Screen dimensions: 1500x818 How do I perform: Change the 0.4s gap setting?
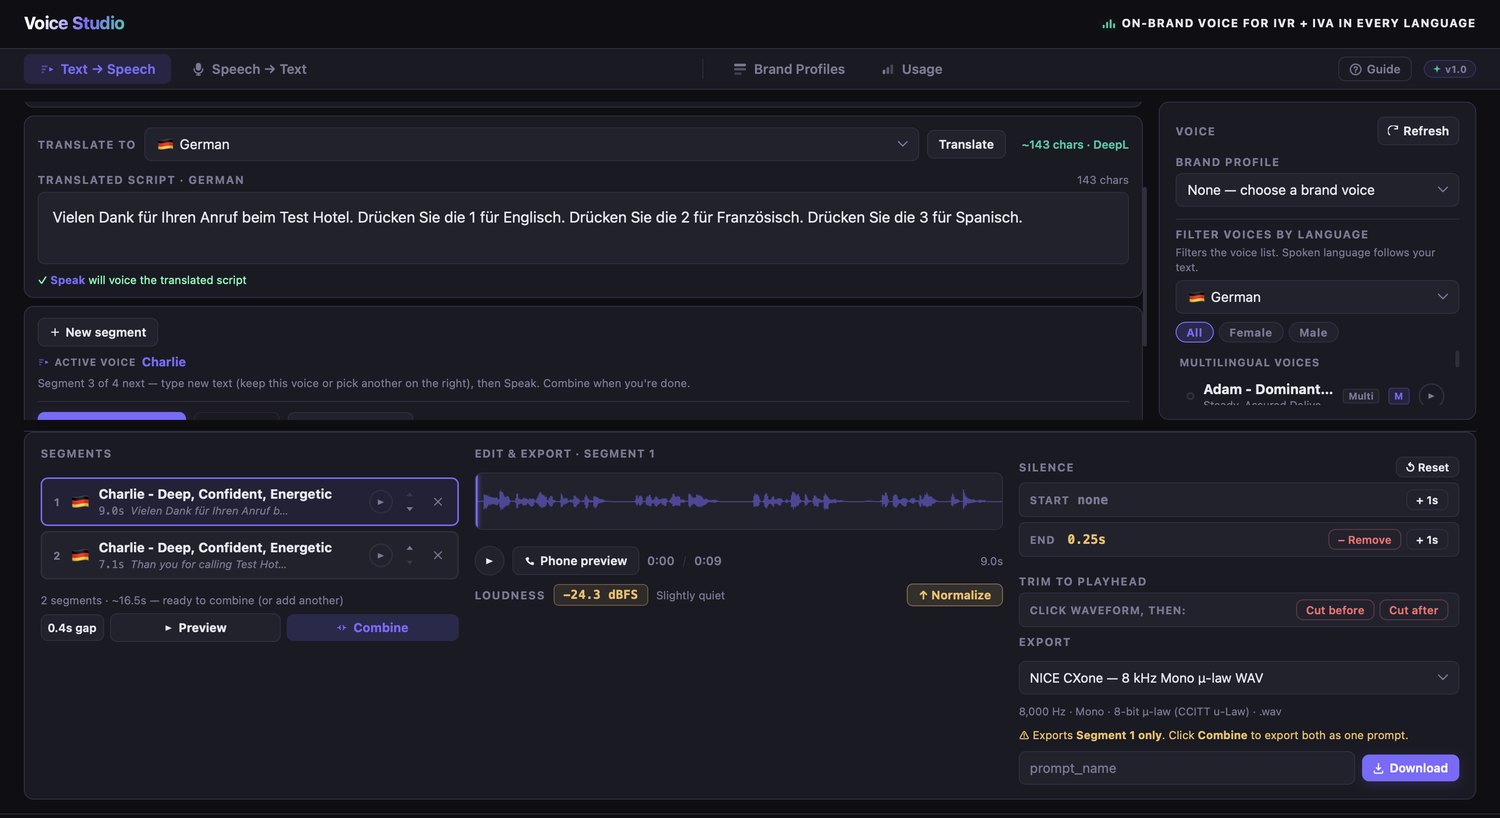[x=72, y=628]
